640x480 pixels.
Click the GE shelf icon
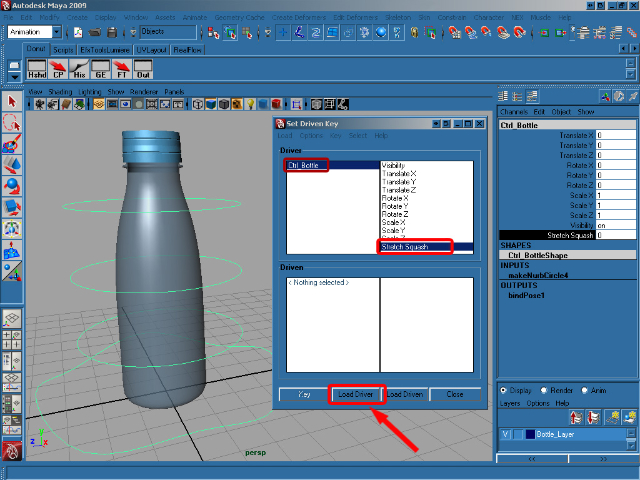[x=101, y=69]
